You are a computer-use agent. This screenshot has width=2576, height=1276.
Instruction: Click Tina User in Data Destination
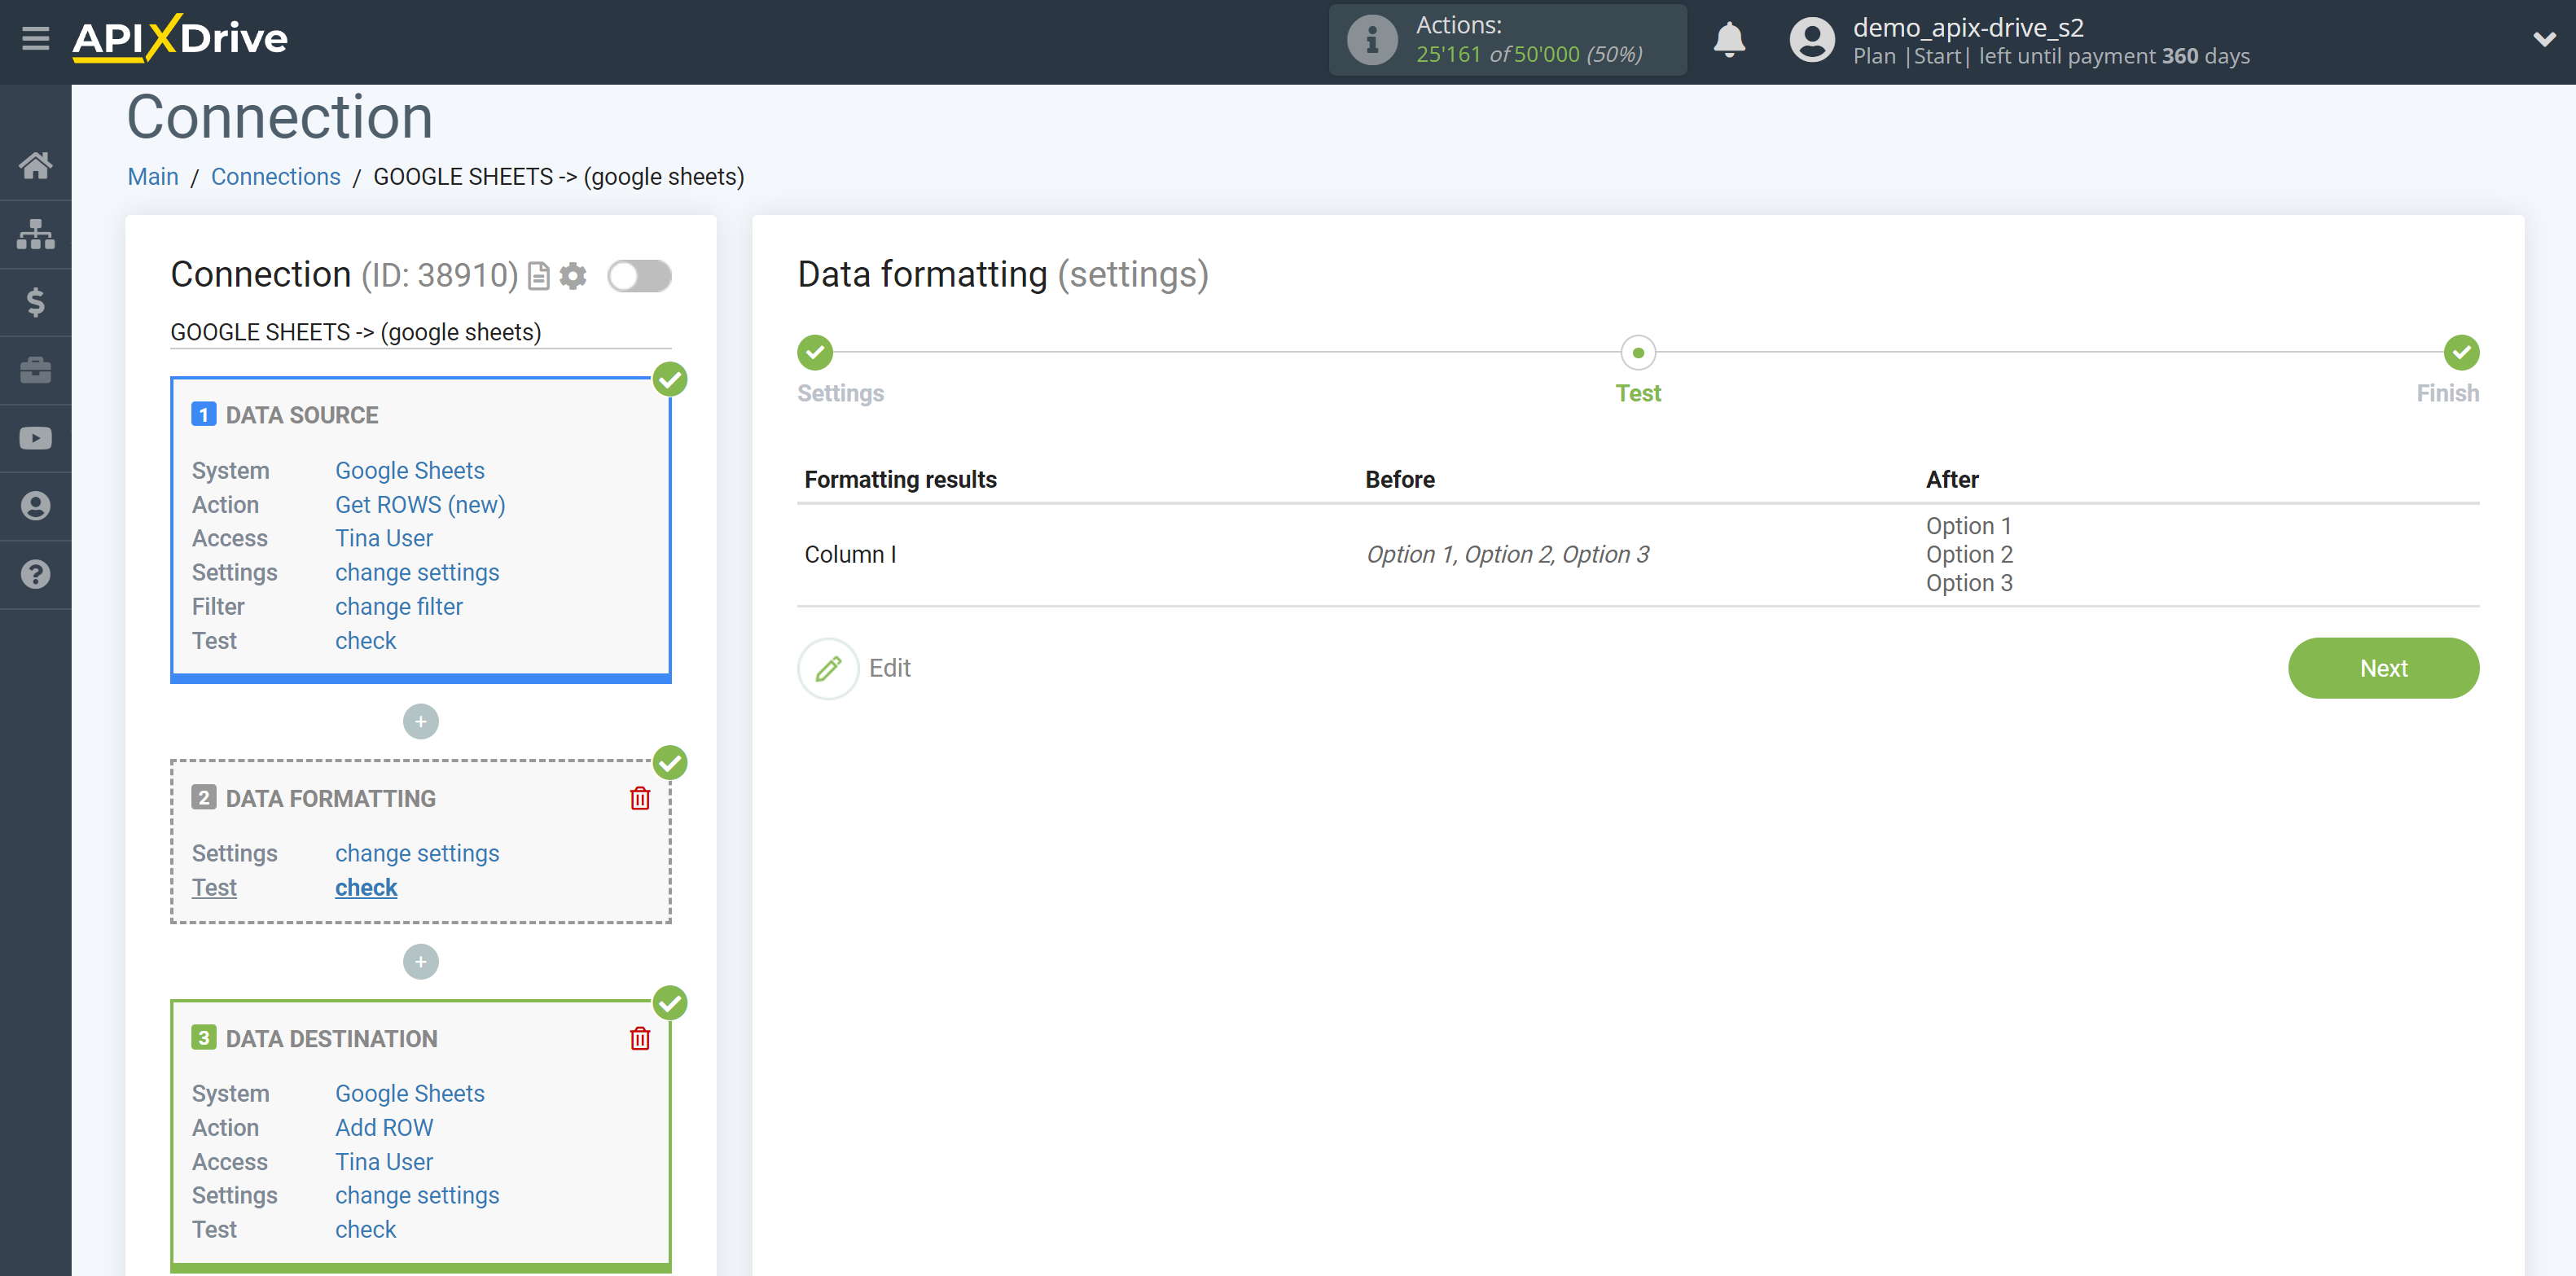pos(384,1162)
